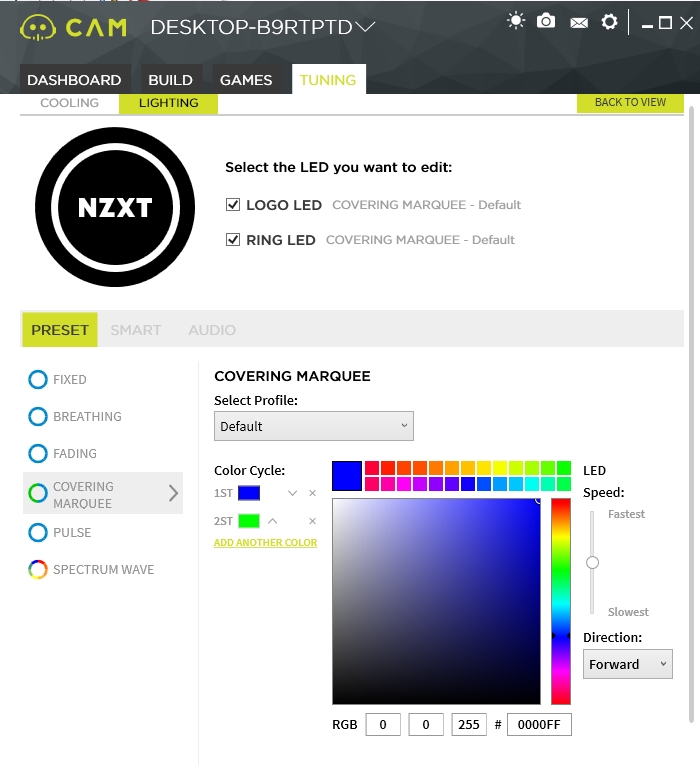Click the 1ST blue color swatch

pyautogui.click(x=249, y=493)
